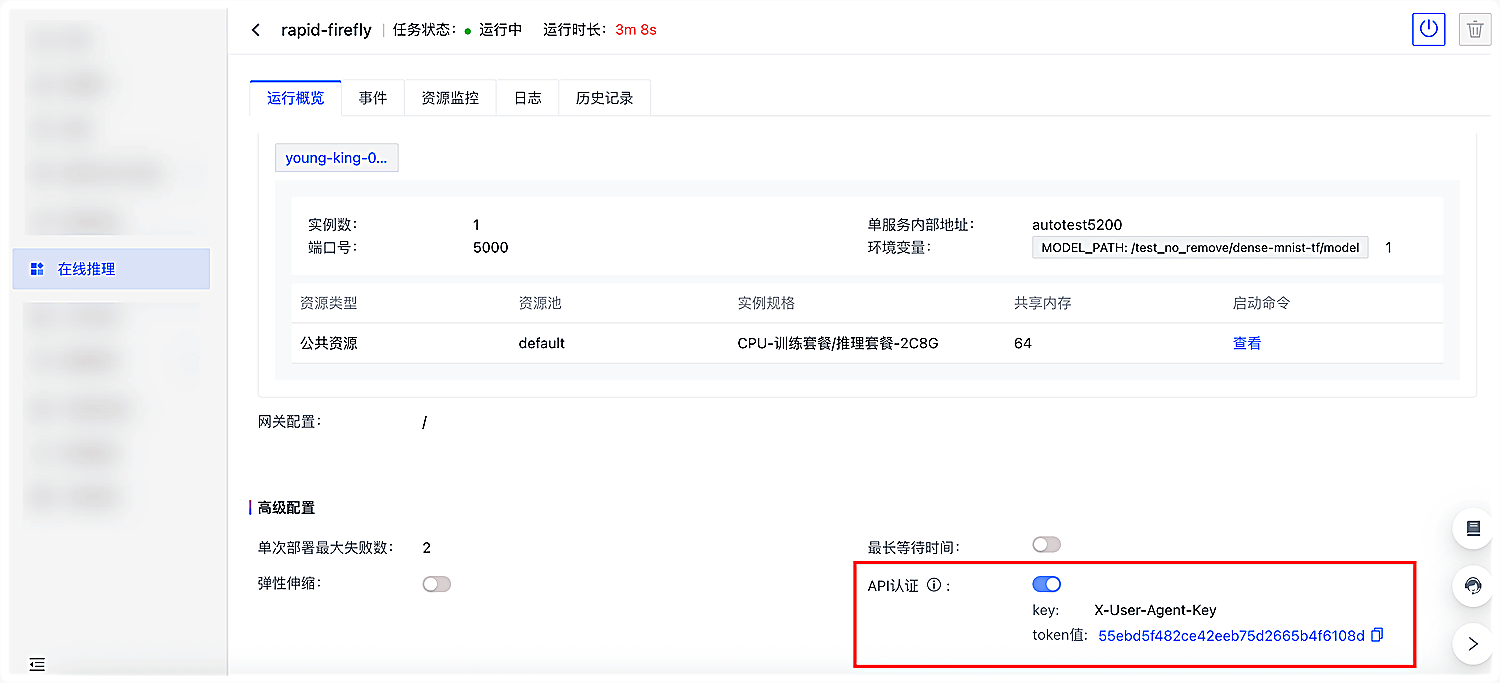
Task: Click the info icon next to API认证
Action: click(x=934, y=585)
